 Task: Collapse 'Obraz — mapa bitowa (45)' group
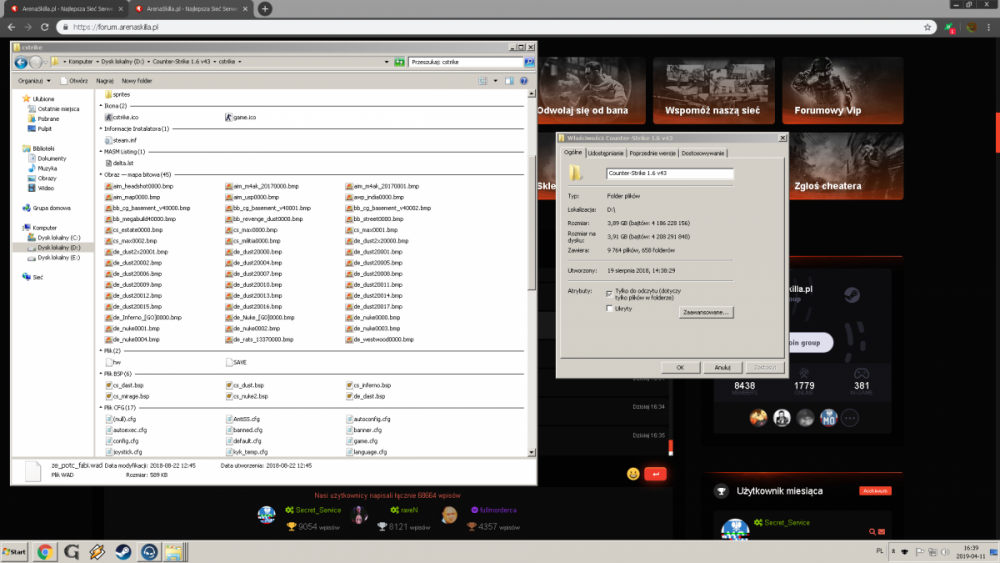tap(101, 175)
